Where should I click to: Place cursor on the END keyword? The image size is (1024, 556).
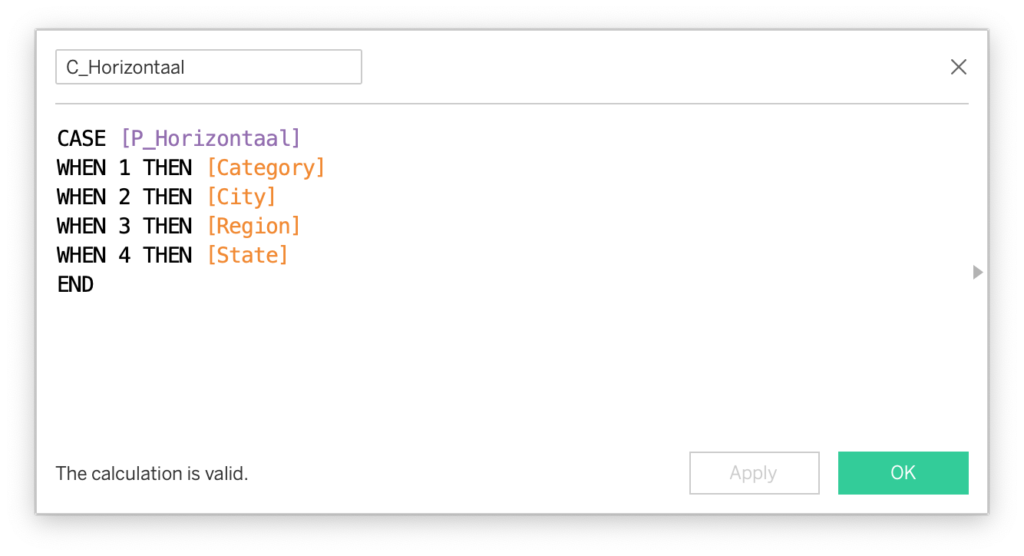(75, 284)
